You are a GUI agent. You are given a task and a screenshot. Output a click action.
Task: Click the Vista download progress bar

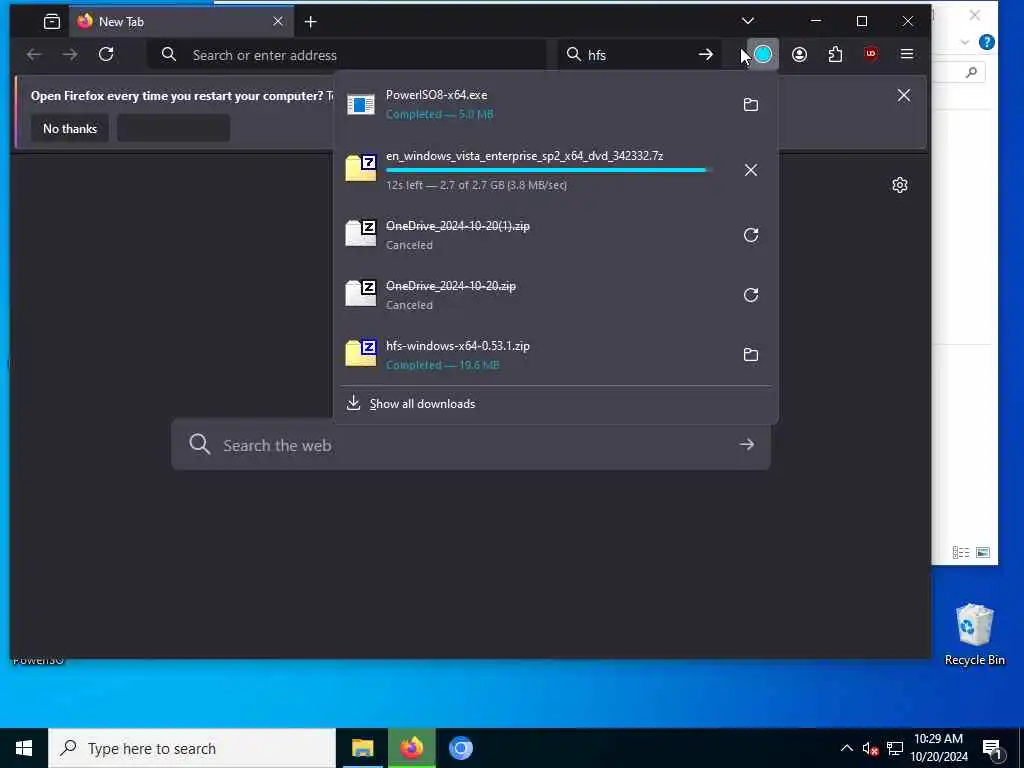[x=548, y=170]
